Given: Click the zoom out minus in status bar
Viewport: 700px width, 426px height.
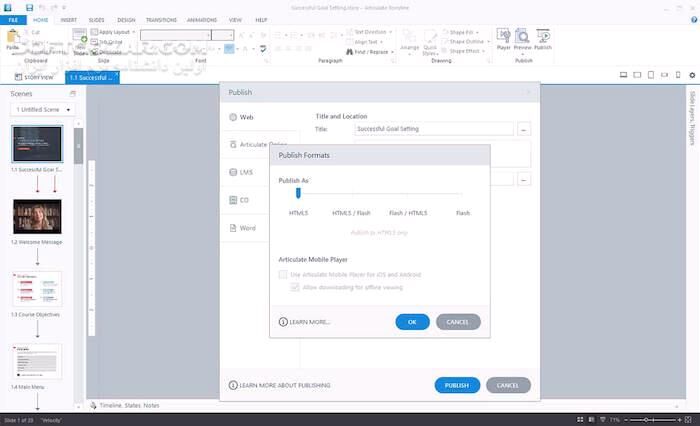Looking at the screenshot, I should point(626,420).
